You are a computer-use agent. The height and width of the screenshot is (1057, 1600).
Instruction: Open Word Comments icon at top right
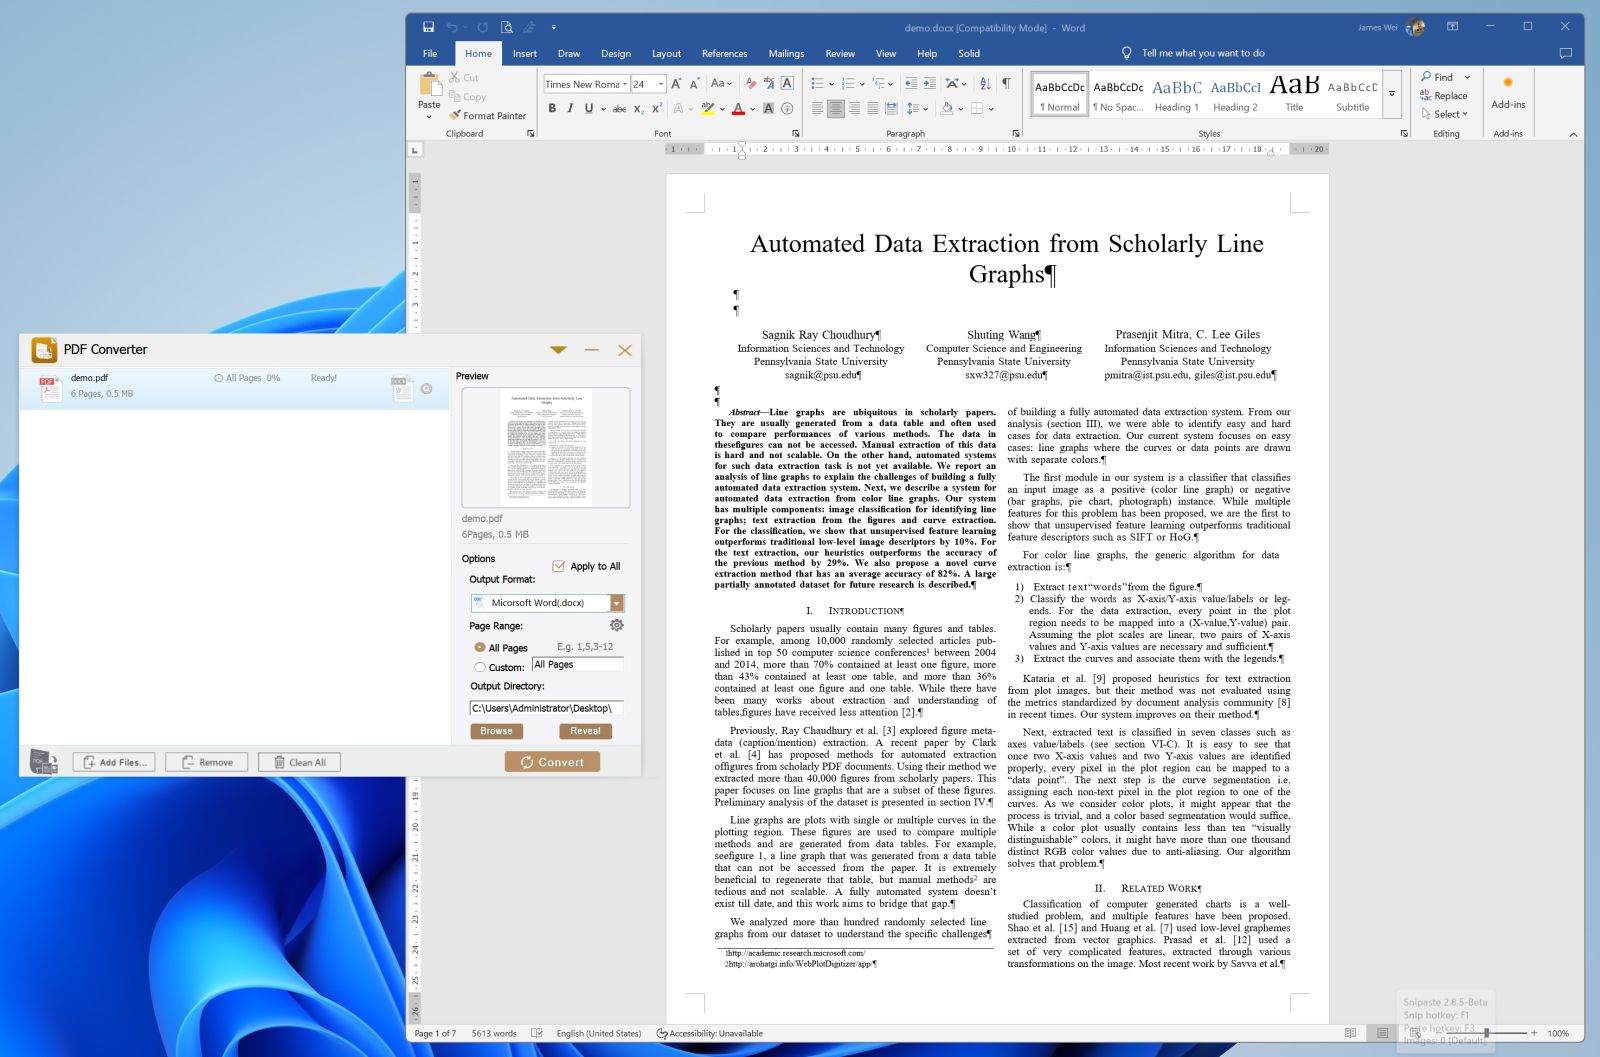point(1566,53)
